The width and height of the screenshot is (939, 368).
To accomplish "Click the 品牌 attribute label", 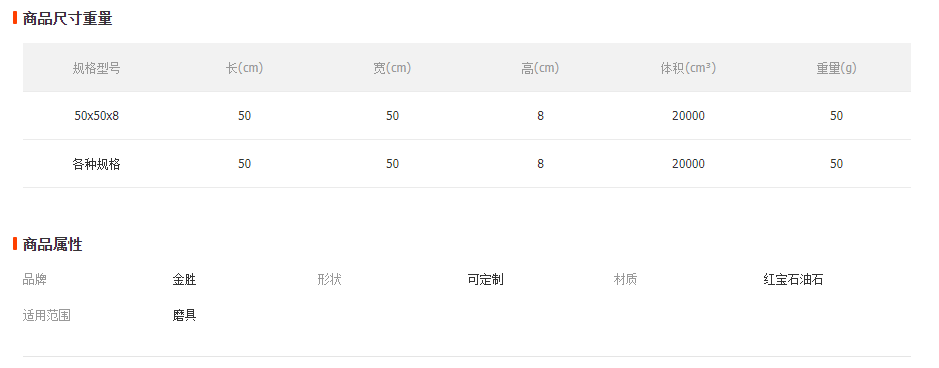I will (x=35, y=279).
